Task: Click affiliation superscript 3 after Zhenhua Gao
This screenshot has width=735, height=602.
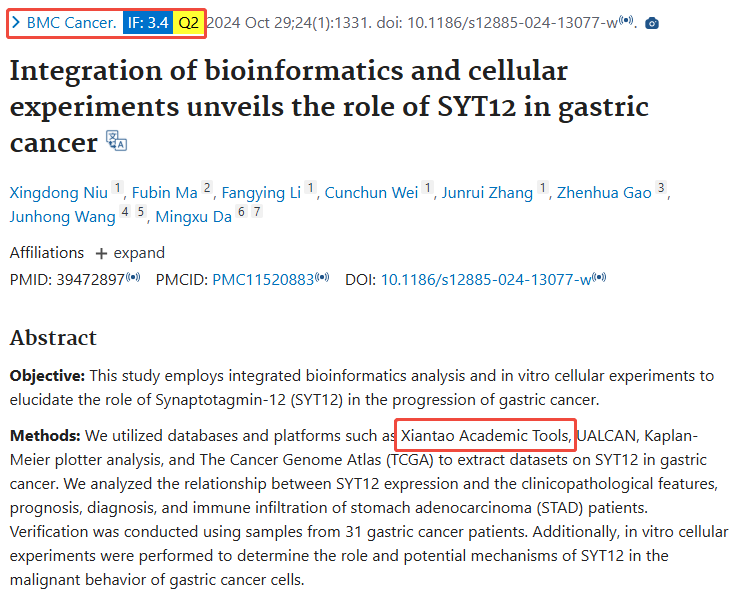Action: (661, 188)
